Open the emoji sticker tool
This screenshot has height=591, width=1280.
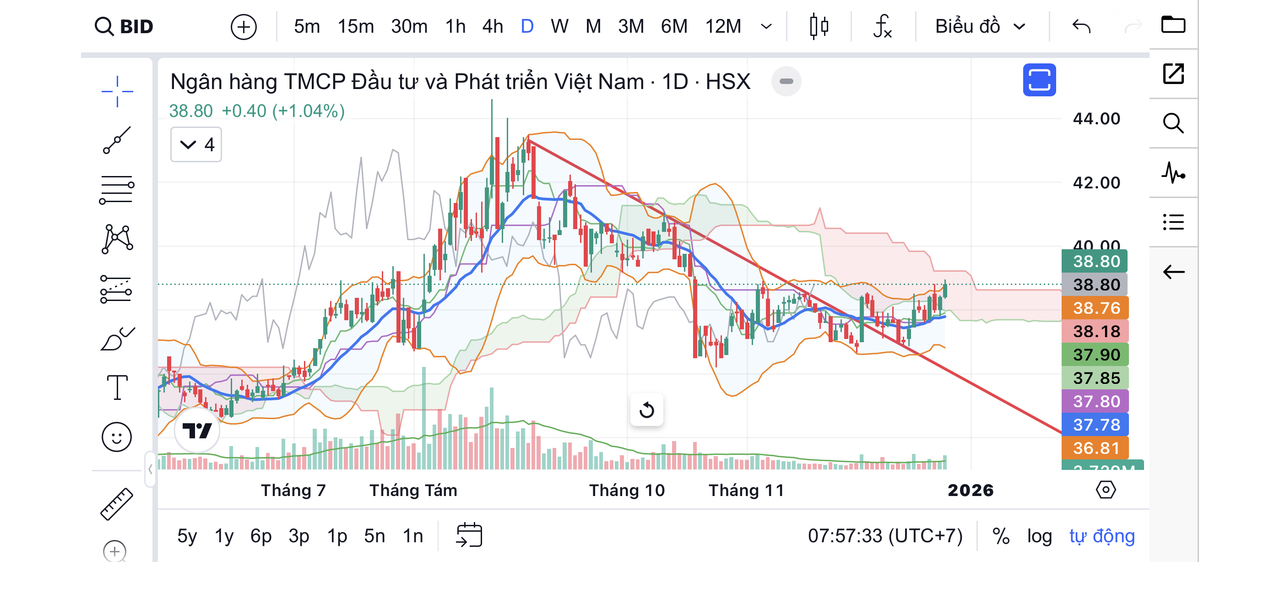click(x=117, y=437)
